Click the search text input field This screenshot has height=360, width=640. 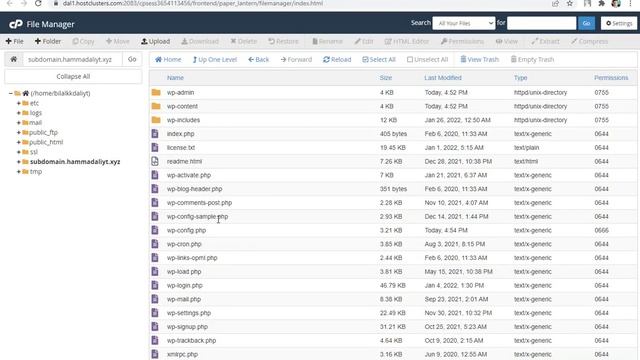coord(542,23)
